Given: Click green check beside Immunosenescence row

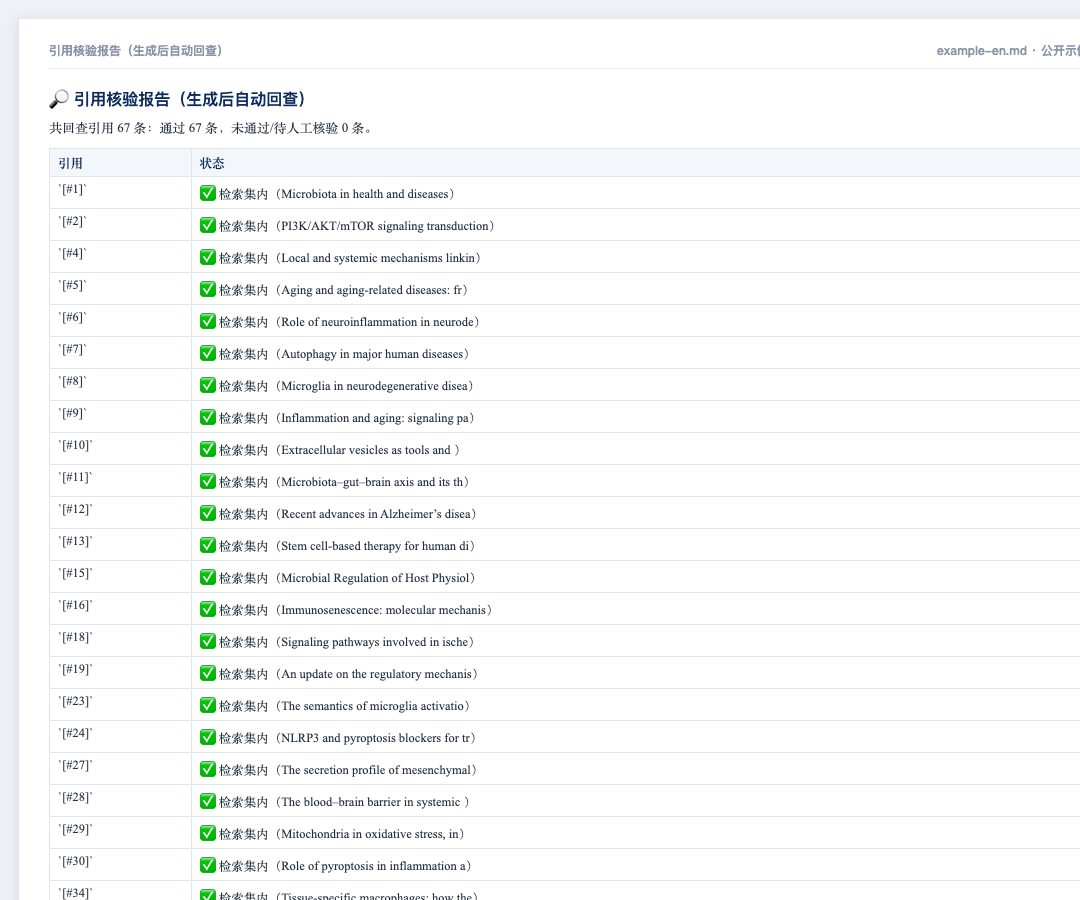Looking at the screenshot, I should tap(208, 609).
